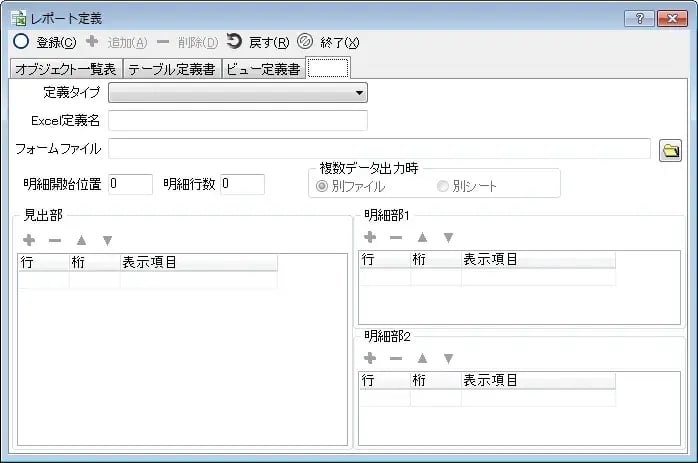Click the 戻す (revert) toolbar icon
Screen dimensions: 698x463
pos(234,42)
